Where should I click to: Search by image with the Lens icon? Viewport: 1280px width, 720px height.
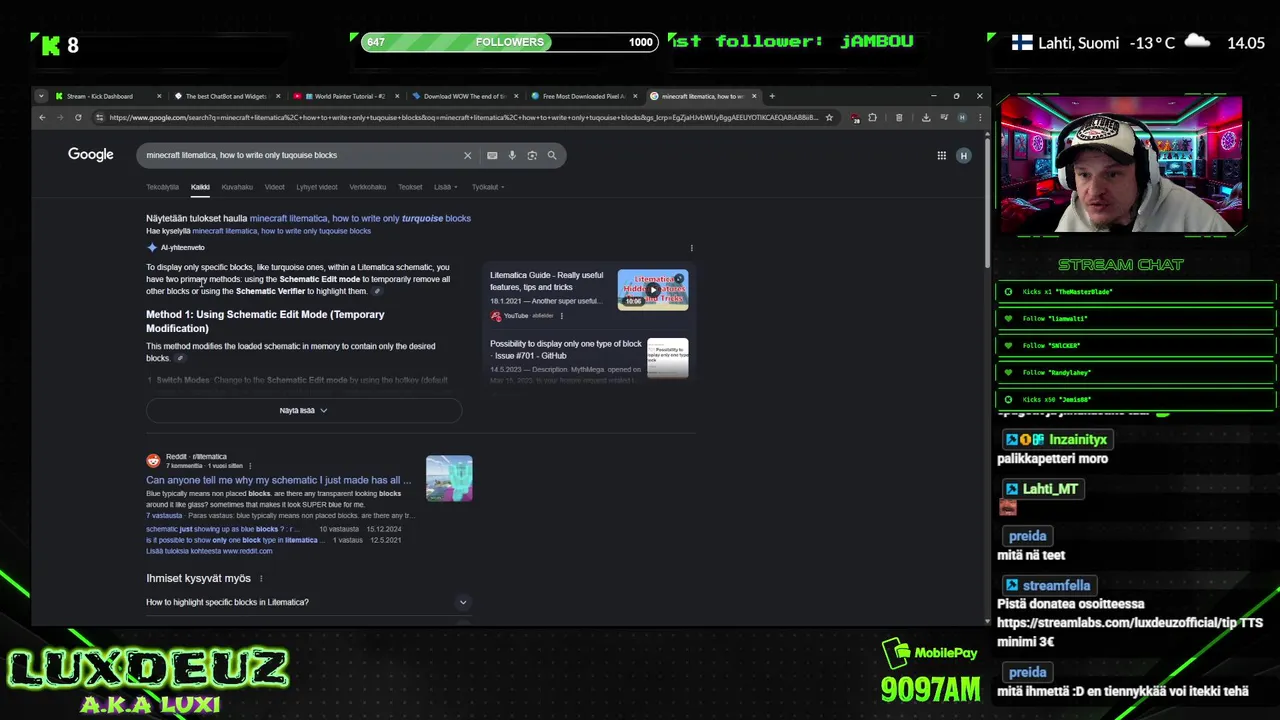pos(532,155)
